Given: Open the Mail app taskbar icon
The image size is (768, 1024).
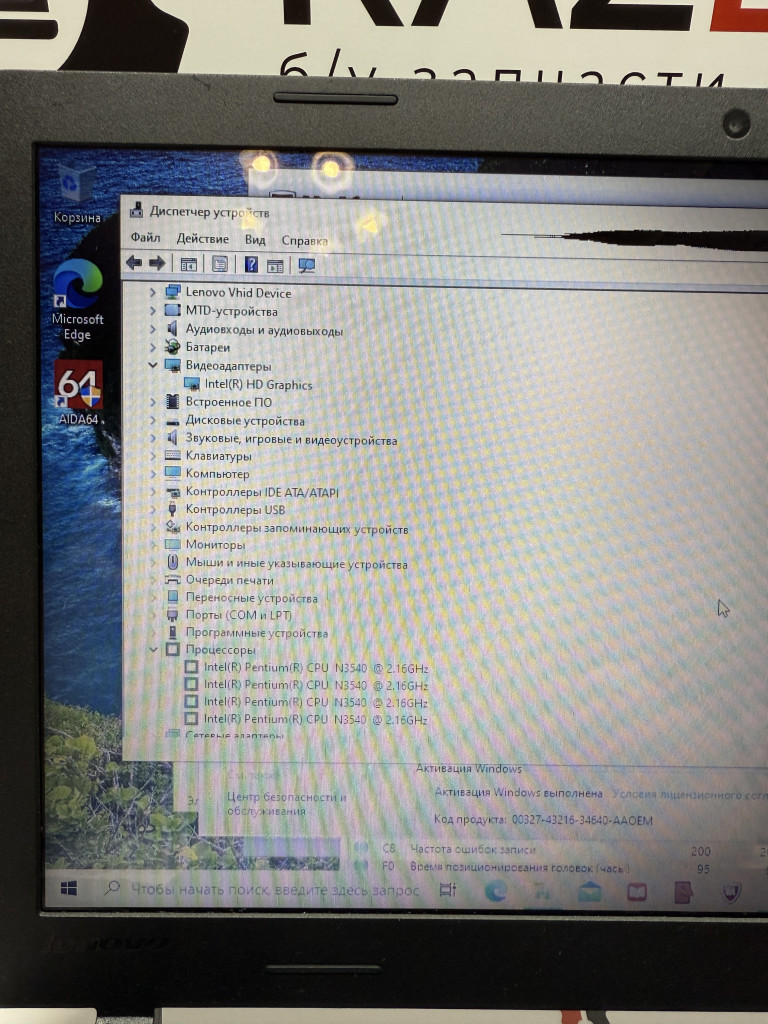Looking at the screenshot, I should 590,891.
